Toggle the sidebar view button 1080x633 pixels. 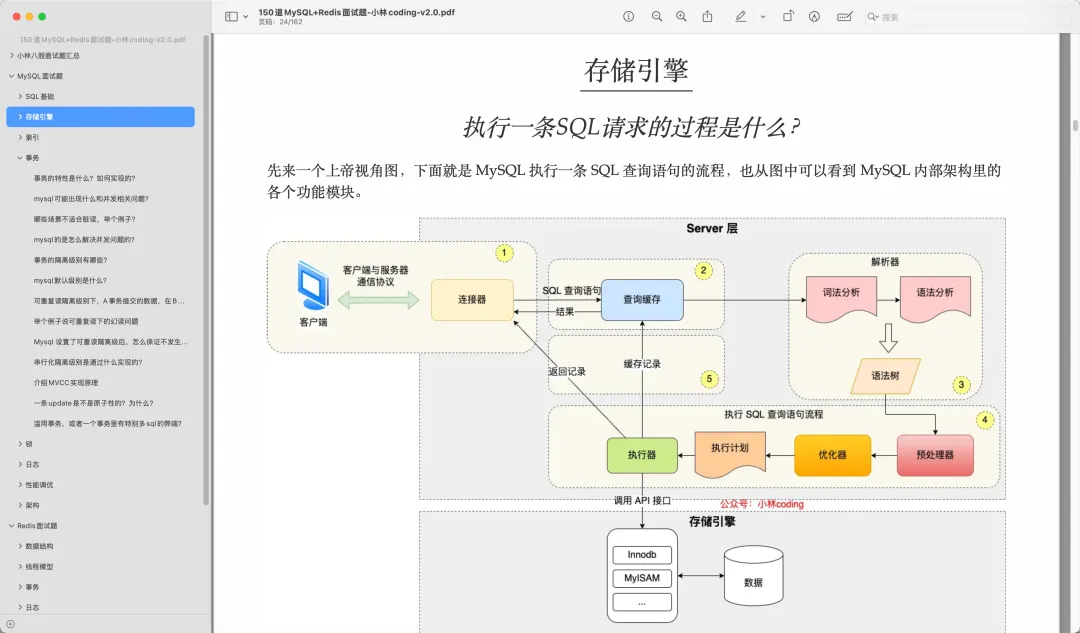231,16
